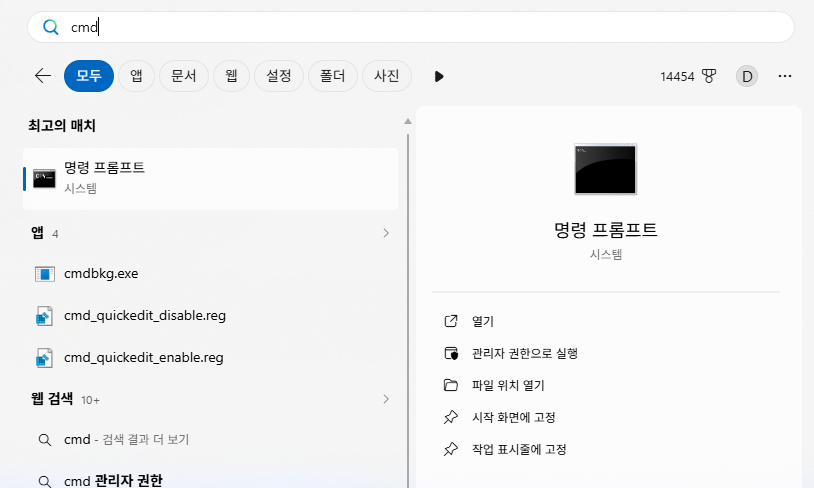This screenshot has height=488, width=814.
Task: Click the large Command Prompt preview icon
Action: [605, 169]
